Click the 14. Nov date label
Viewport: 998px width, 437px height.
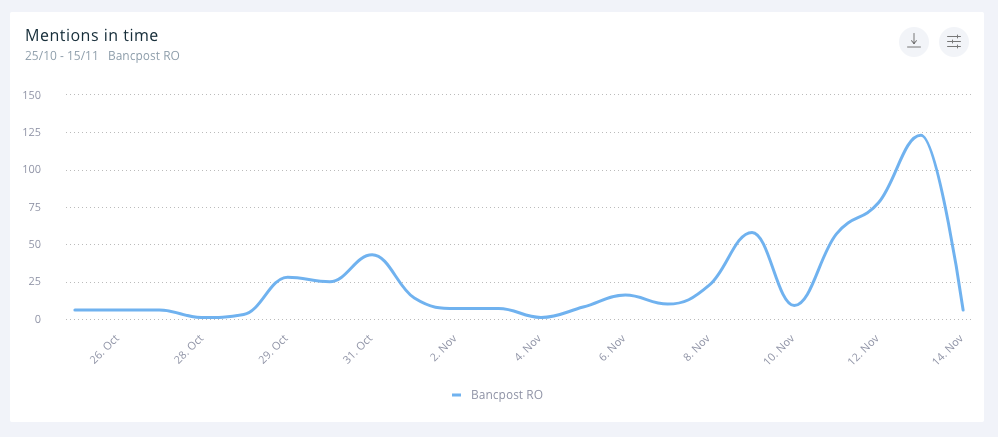click(x=946, y=350)
